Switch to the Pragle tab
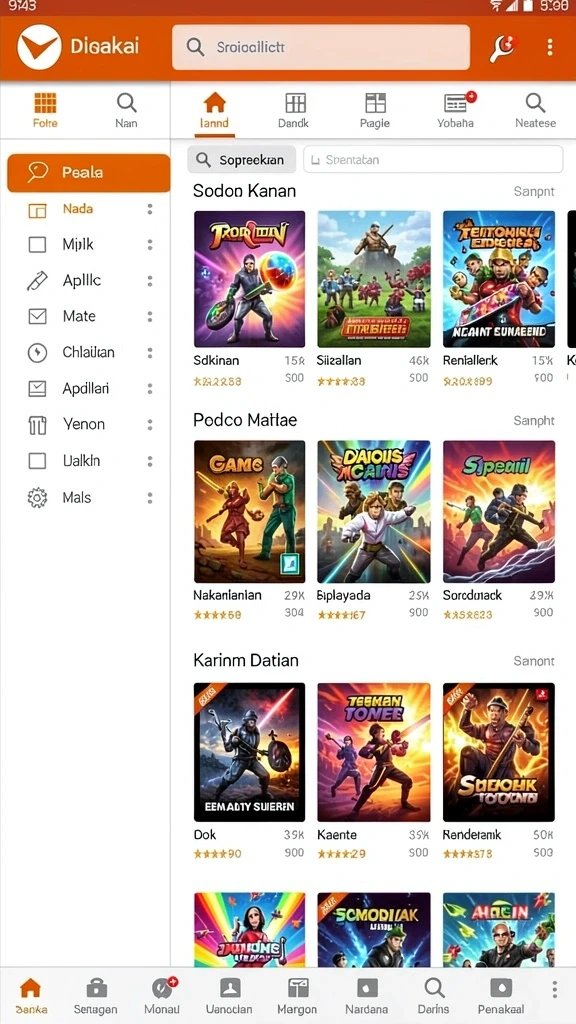The height and width of the screenshot is (1024, 576). 375,110
